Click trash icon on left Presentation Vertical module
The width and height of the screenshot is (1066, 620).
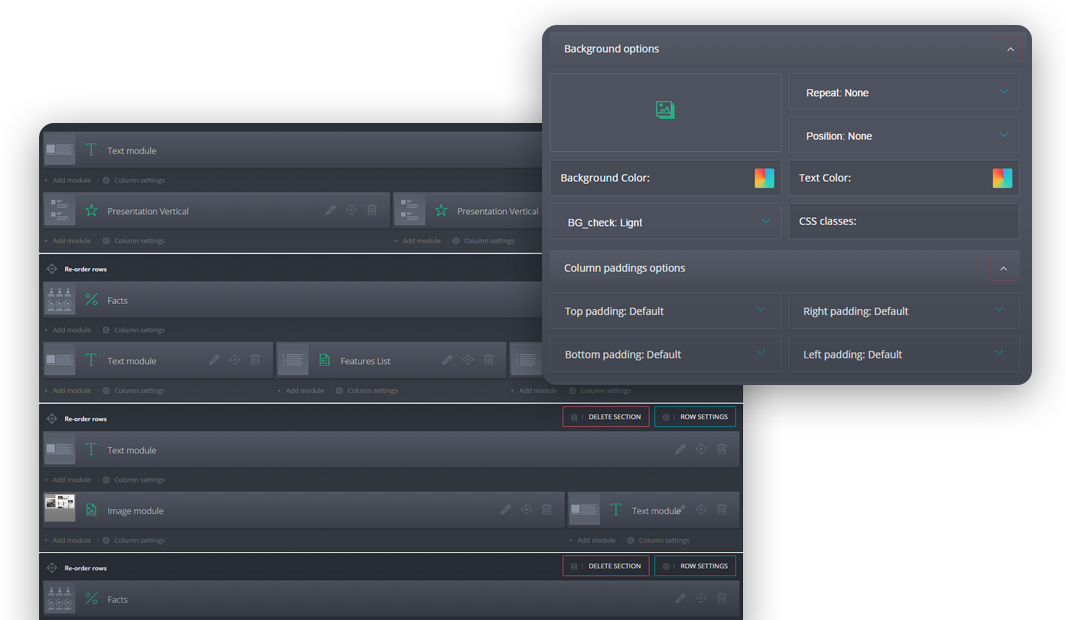(372, 211)
